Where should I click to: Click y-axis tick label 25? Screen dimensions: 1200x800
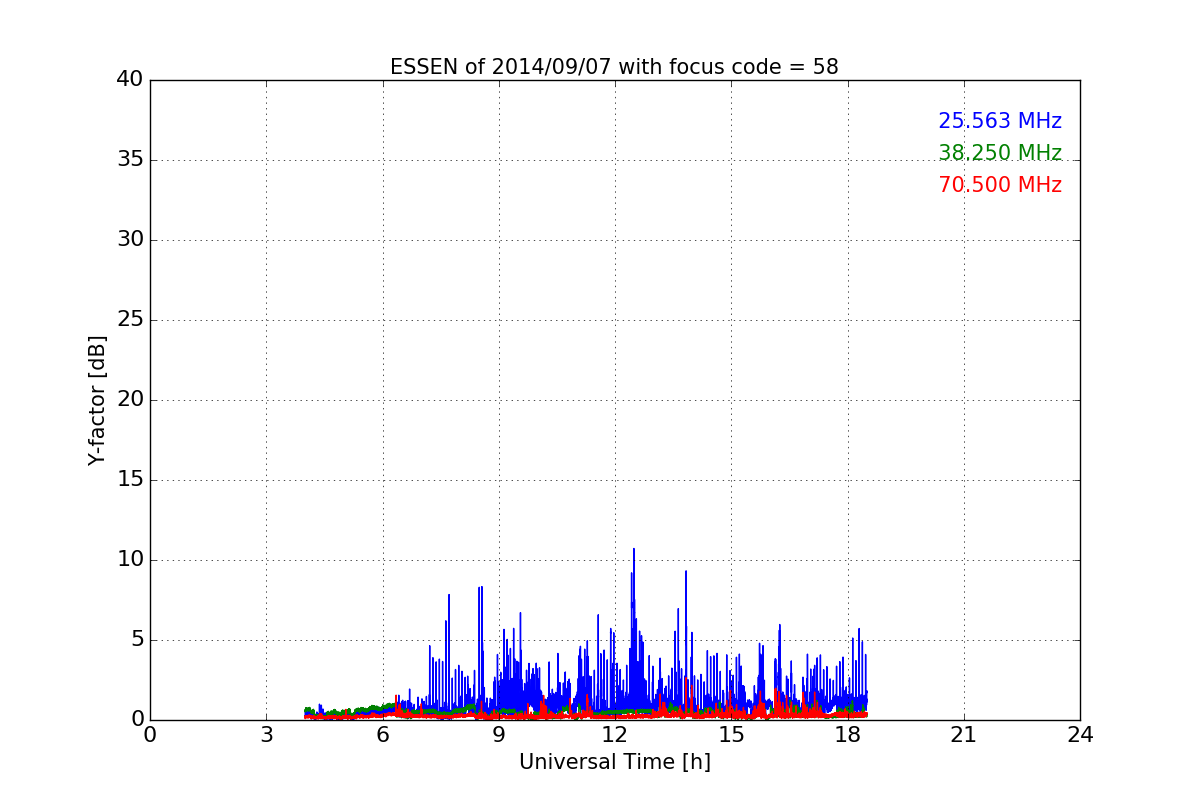tap(130, 320)
